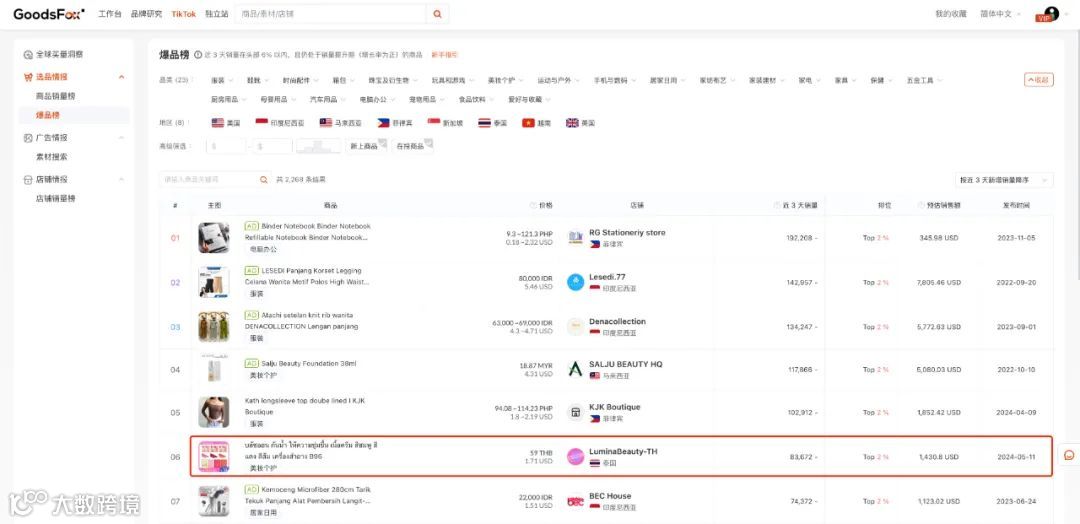
Task: Click the SALJU BEAUTY HQ store logo
Action: point(575,370)
